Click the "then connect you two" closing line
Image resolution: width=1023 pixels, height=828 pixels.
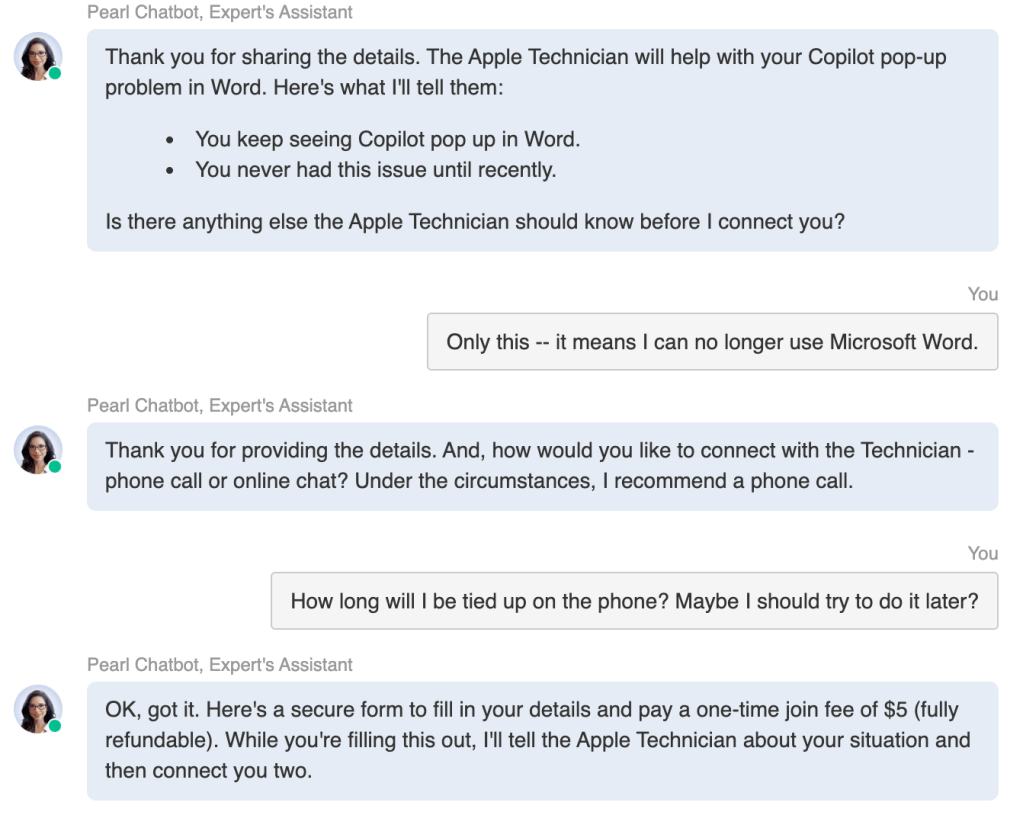(x=208, y=772)
